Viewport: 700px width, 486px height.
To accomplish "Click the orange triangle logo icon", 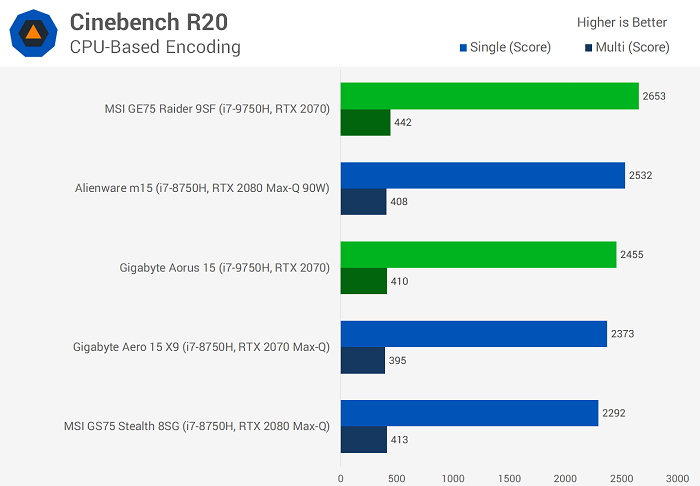I will pos(33,33).
